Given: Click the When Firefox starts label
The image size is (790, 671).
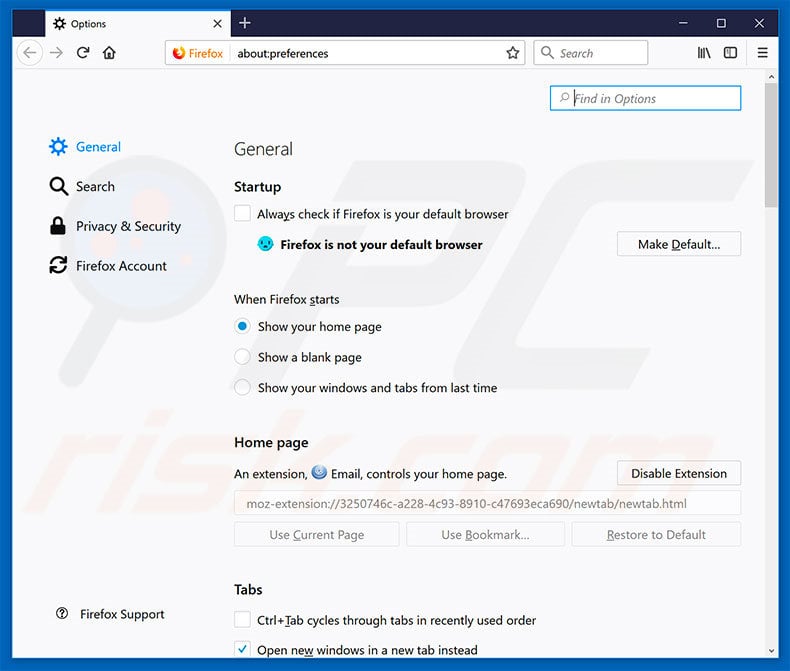Looking at the screenshot, I should pos(287,300).
